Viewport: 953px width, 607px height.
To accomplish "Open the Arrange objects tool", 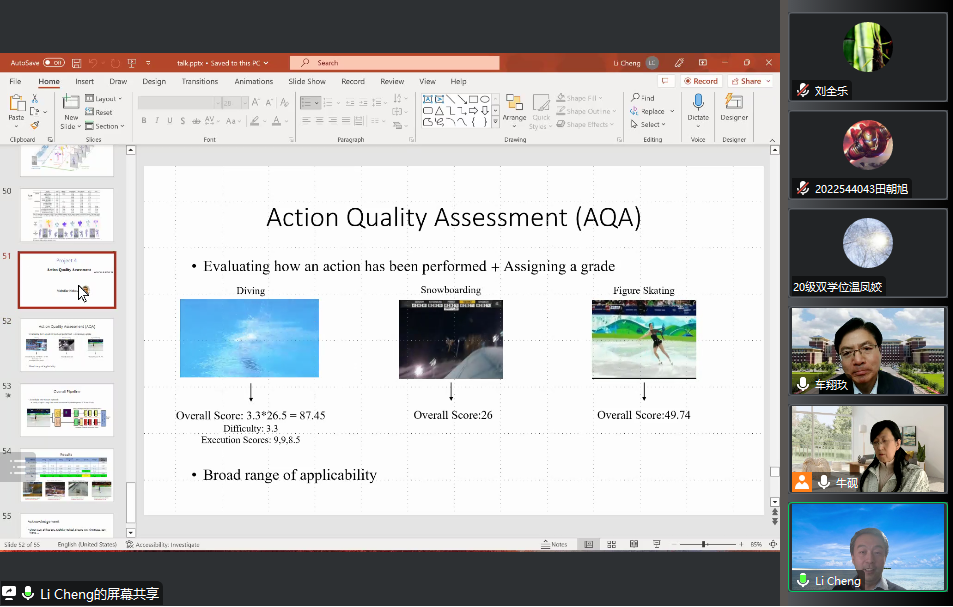I will 514,108.
